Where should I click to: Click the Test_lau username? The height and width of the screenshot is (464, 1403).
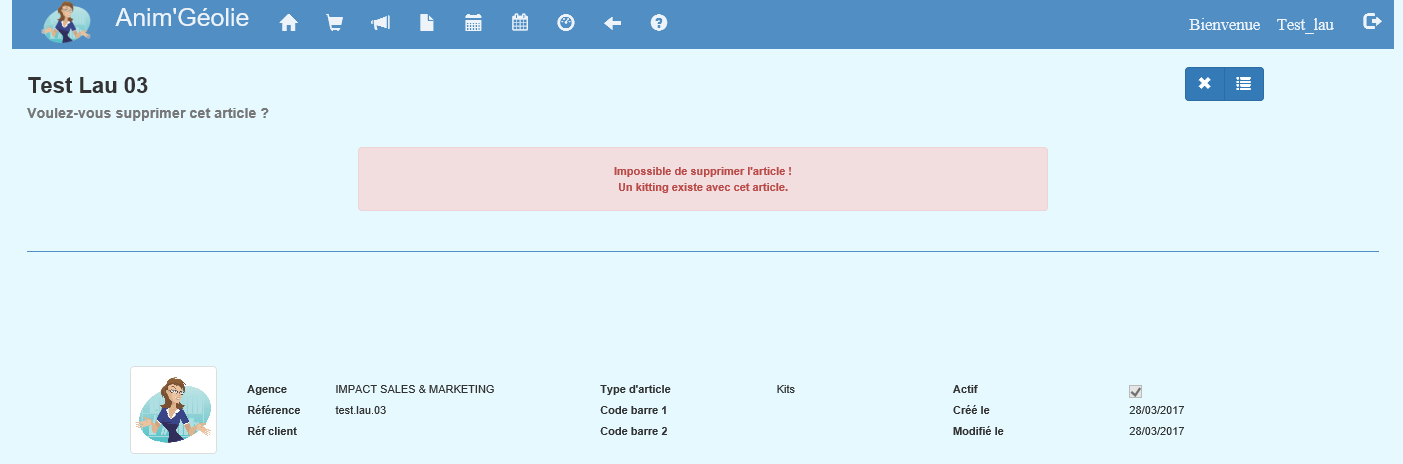[1305, 25]
